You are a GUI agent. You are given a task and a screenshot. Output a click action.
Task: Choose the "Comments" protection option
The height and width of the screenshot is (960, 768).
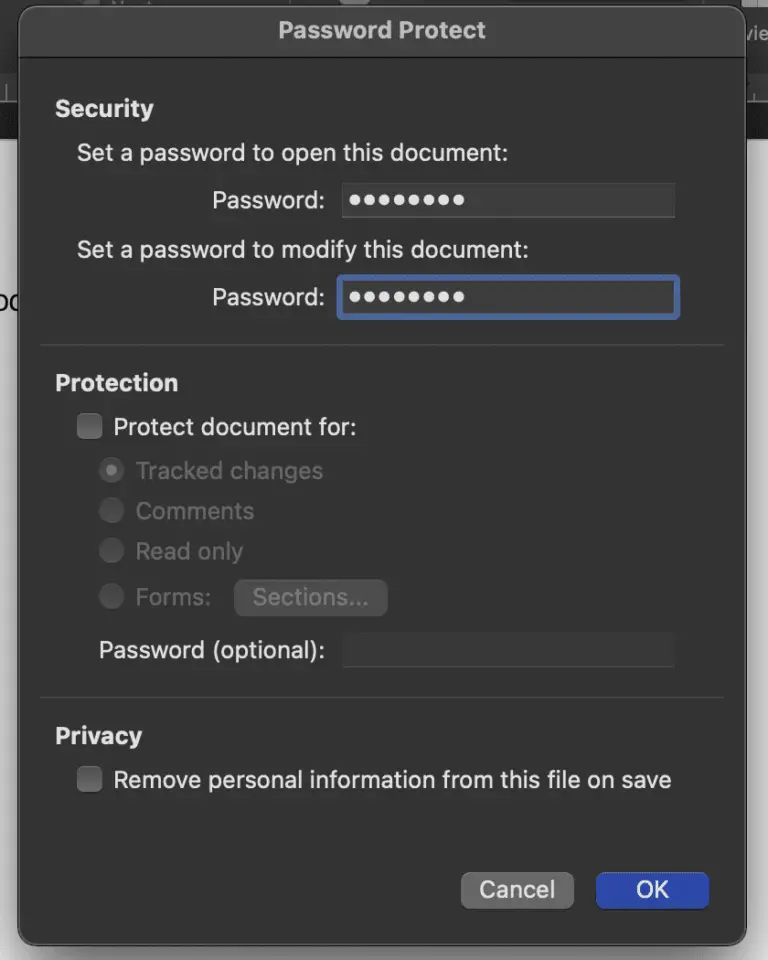point(111,510)
